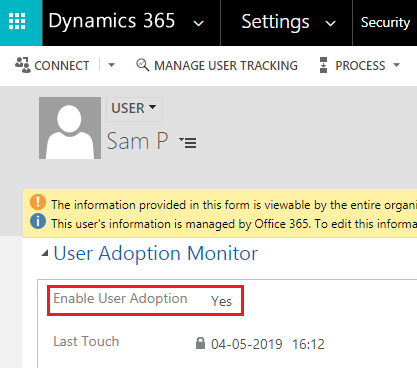Click the Last Touch time 16:12
This screenshot has width=417, height=368.
tap(308, 344)
